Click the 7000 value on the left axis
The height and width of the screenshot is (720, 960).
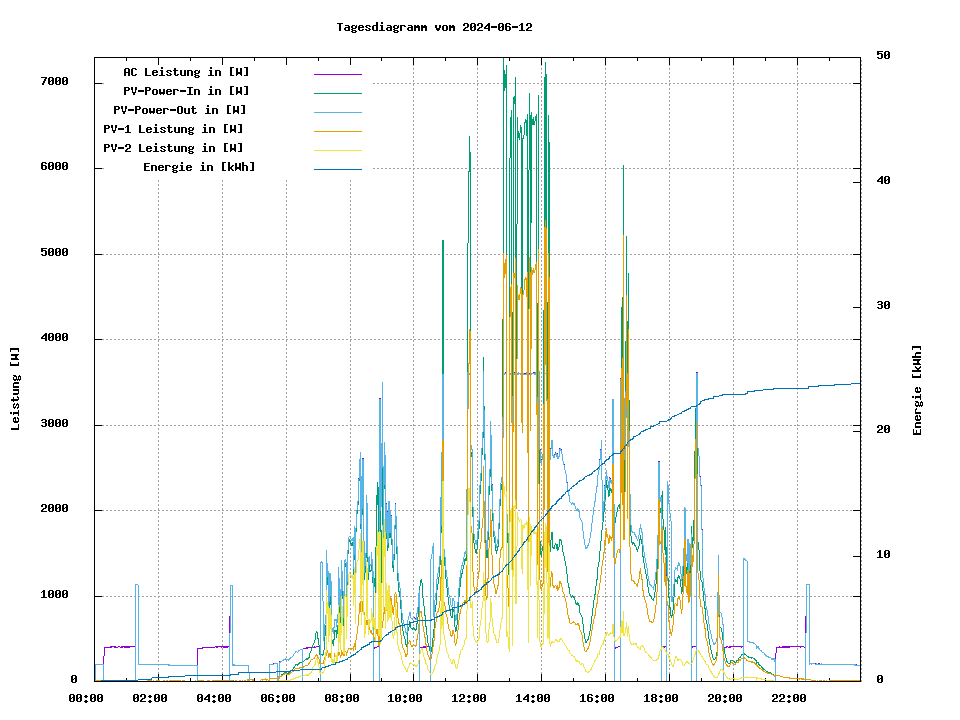[54, 81]
